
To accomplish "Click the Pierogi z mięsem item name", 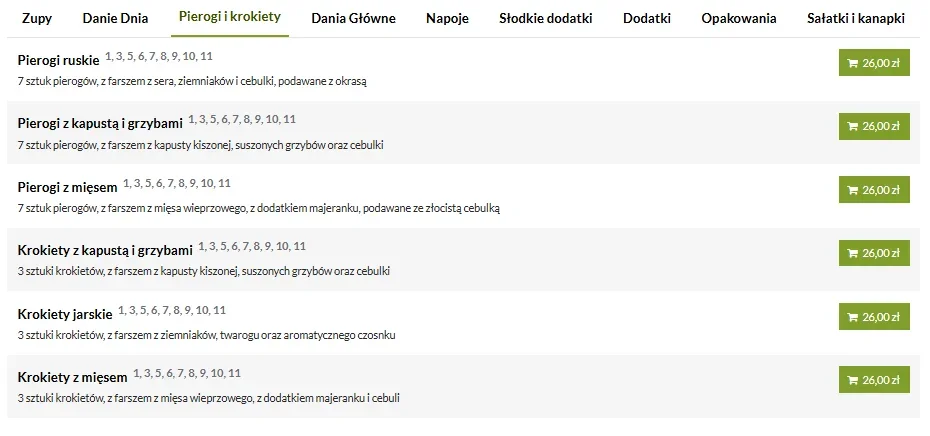I will [x=67, y=188].
